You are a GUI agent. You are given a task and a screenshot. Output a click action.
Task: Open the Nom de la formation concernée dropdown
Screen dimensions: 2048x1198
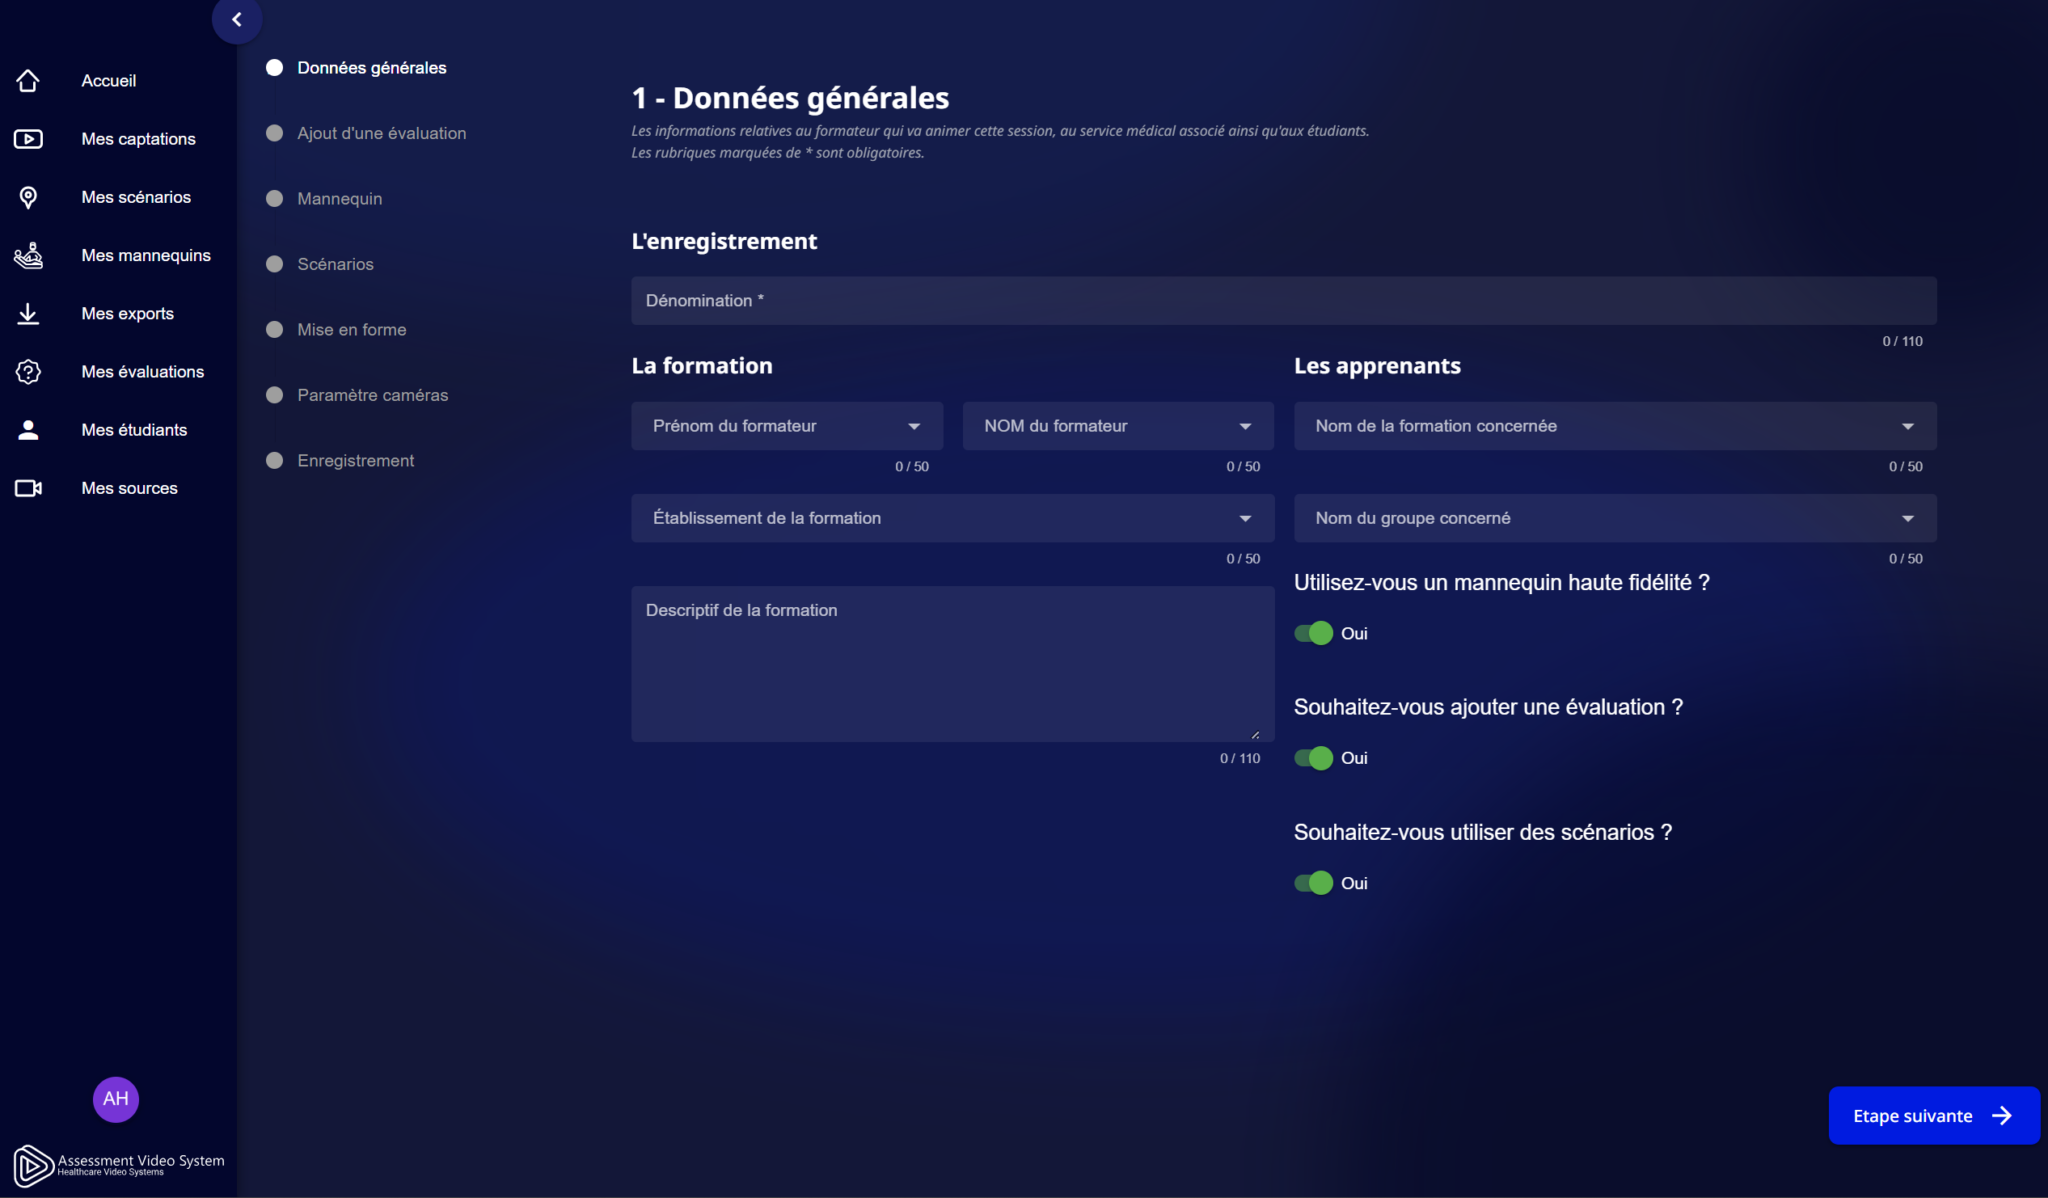1615,426
